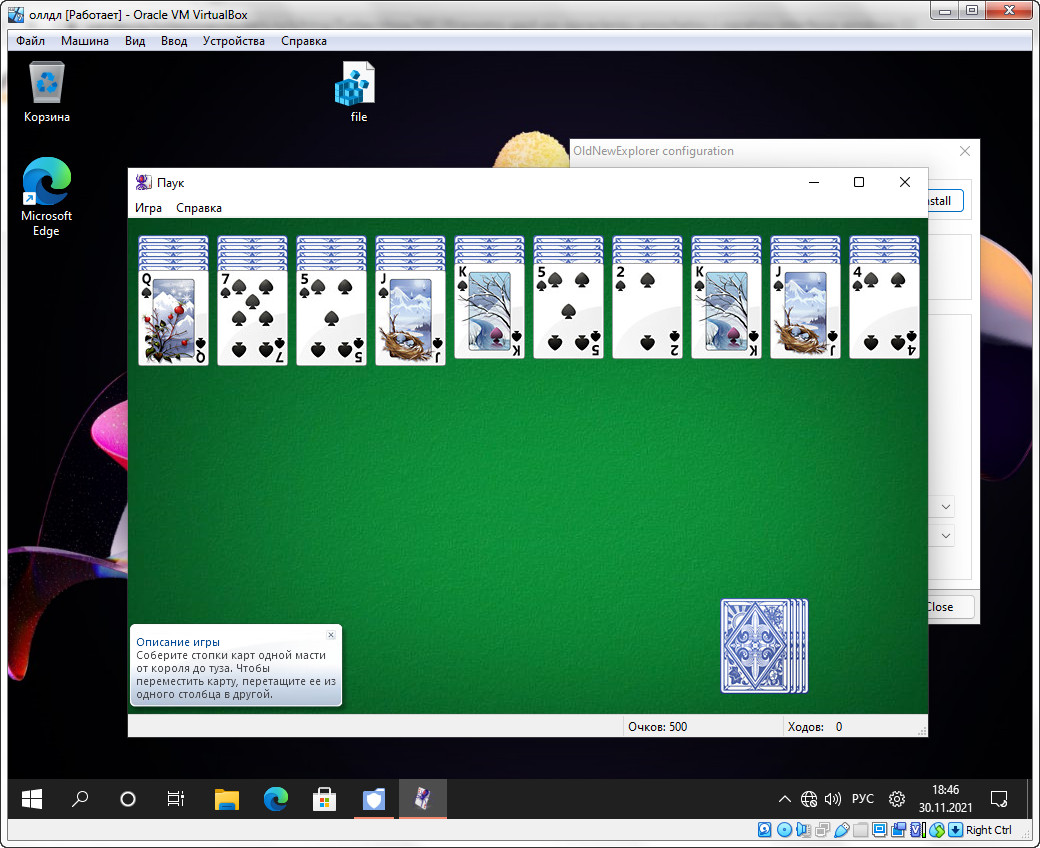Click the Spider solitaire taskbar icon

(422, 799)
